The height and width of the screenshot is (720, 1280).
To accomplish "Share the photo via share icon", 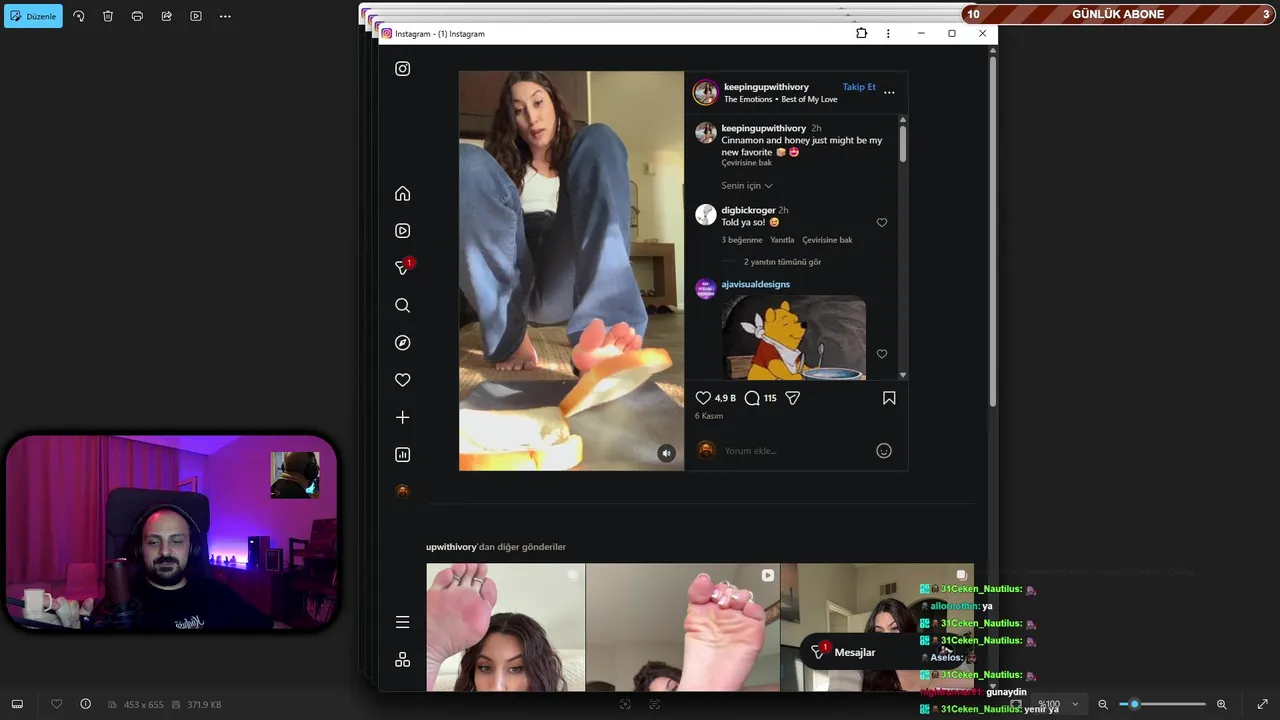I will coord(167,16).
